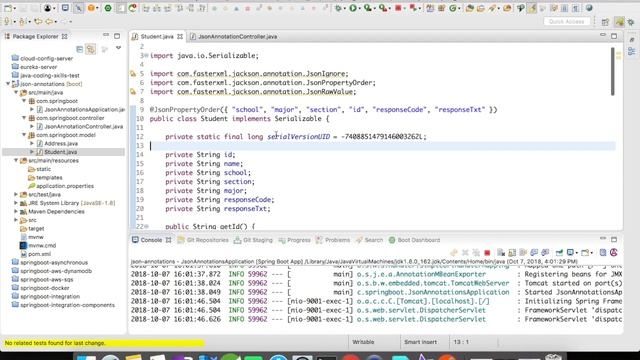This screenshot has width=640, height=360.
Task: Collapse the json-annotations project
Action: (8, 84)
